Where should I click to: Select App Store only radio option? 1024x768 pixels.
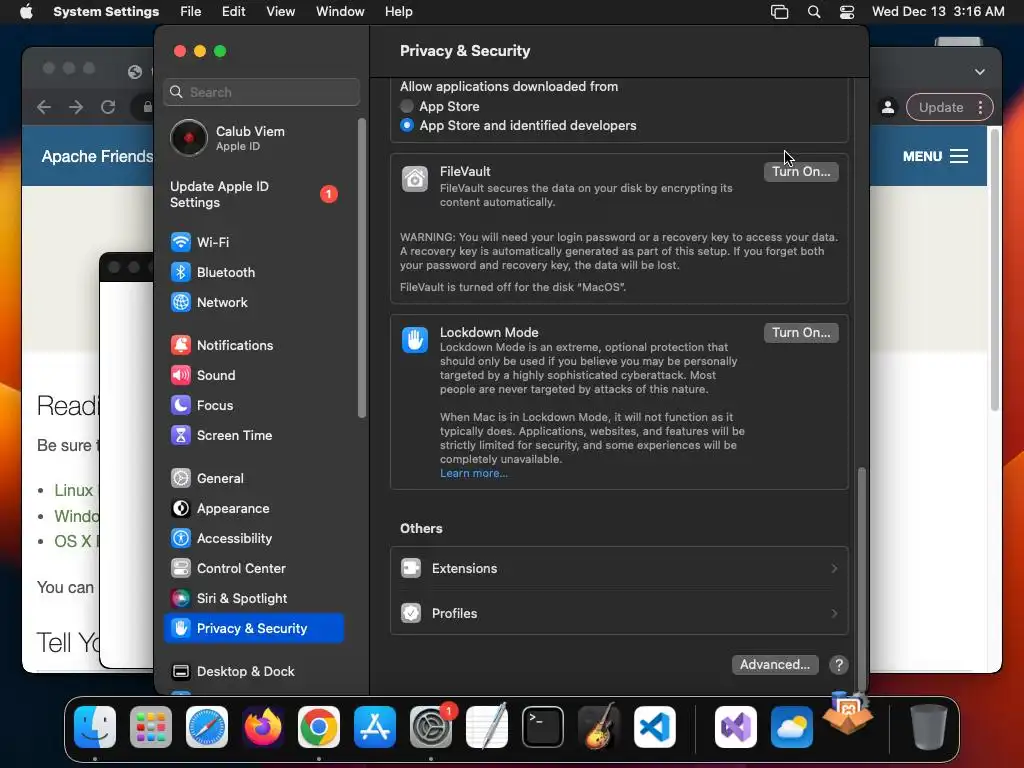(x=407, y=106)
